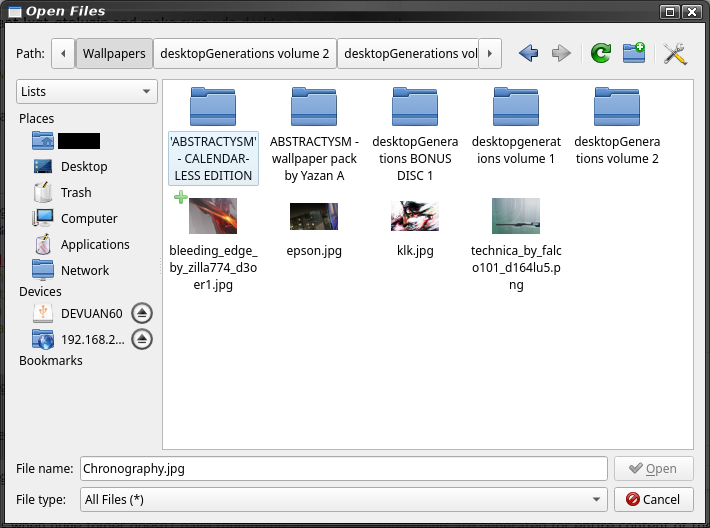Open Applications in Places sidebar
Image resolution: width=710 pixels, height=528 pixels.
(x=82, y=245)
